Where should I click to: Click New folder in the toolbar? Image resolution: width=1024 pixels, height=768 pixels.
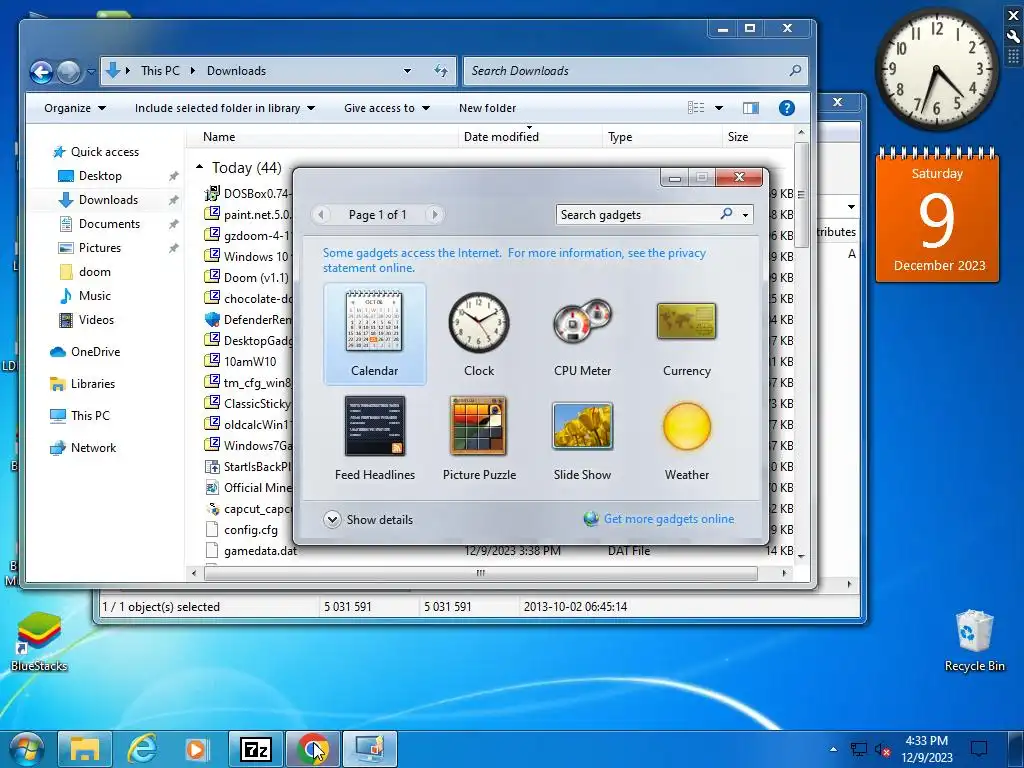pyautogui.click(x=487, y=108)
